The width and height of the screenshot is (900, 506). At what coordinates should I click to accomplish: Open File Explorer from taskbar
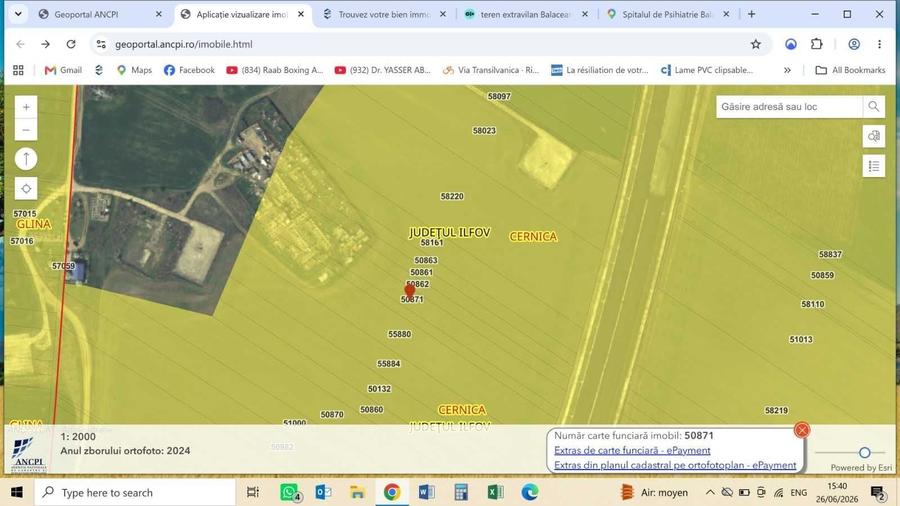[x=357, y=492]
